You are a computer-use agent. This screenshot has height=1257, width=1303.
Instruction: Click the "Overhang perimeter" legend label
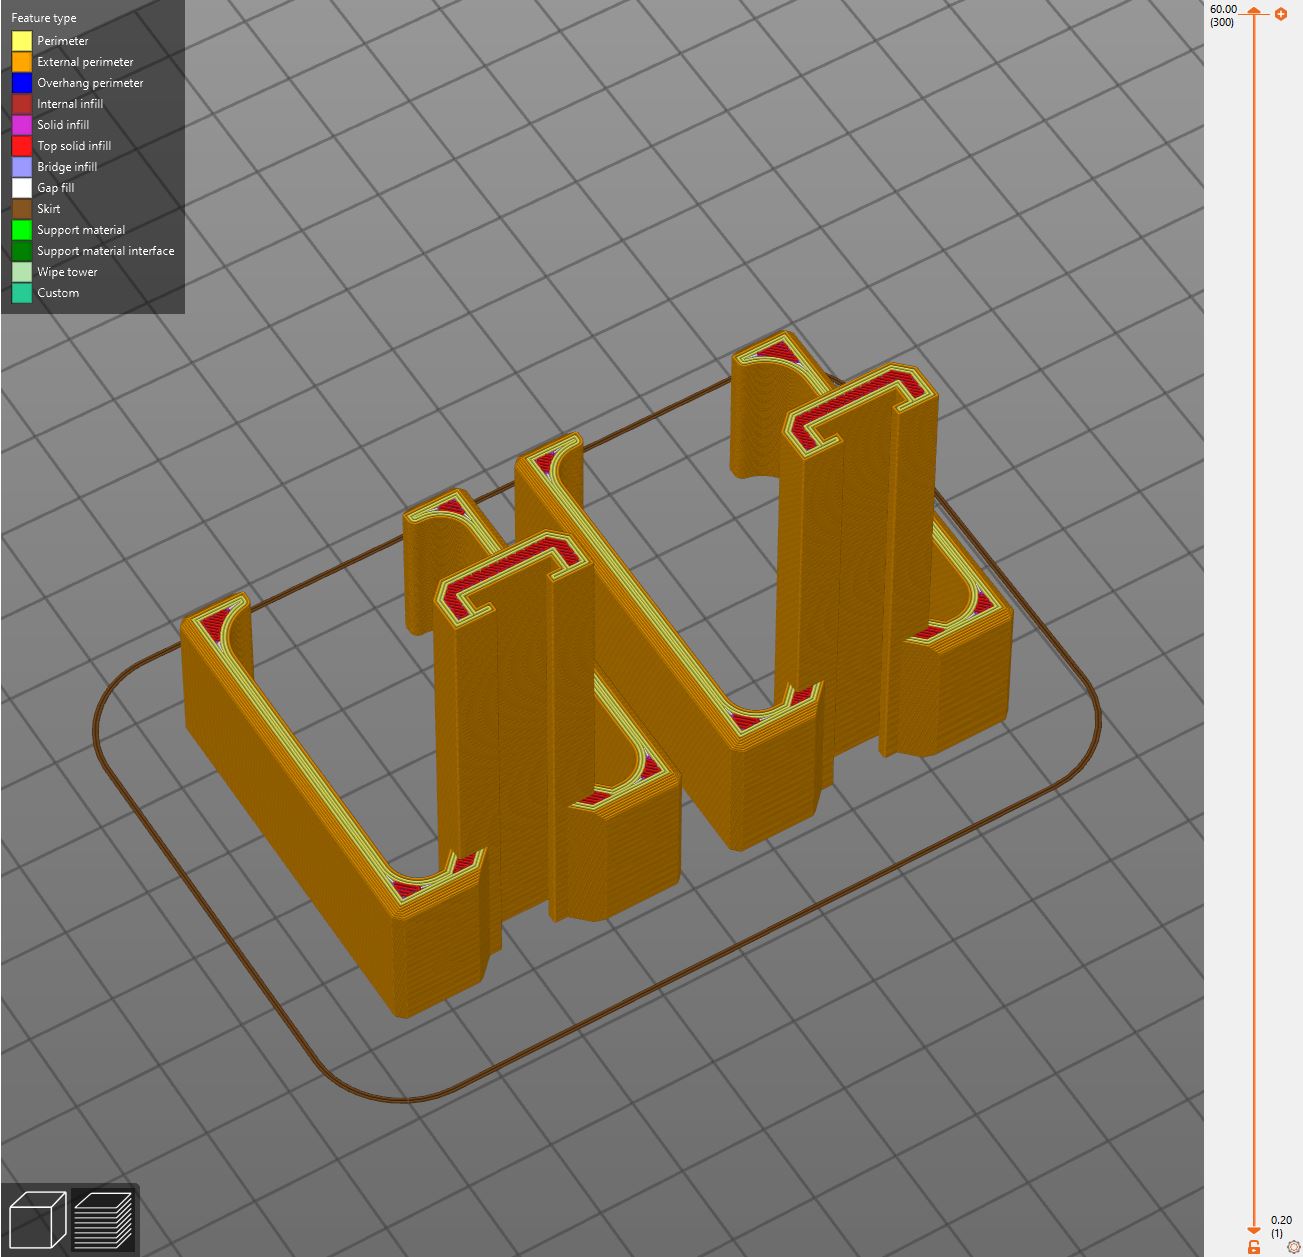[x=90, y=83]
